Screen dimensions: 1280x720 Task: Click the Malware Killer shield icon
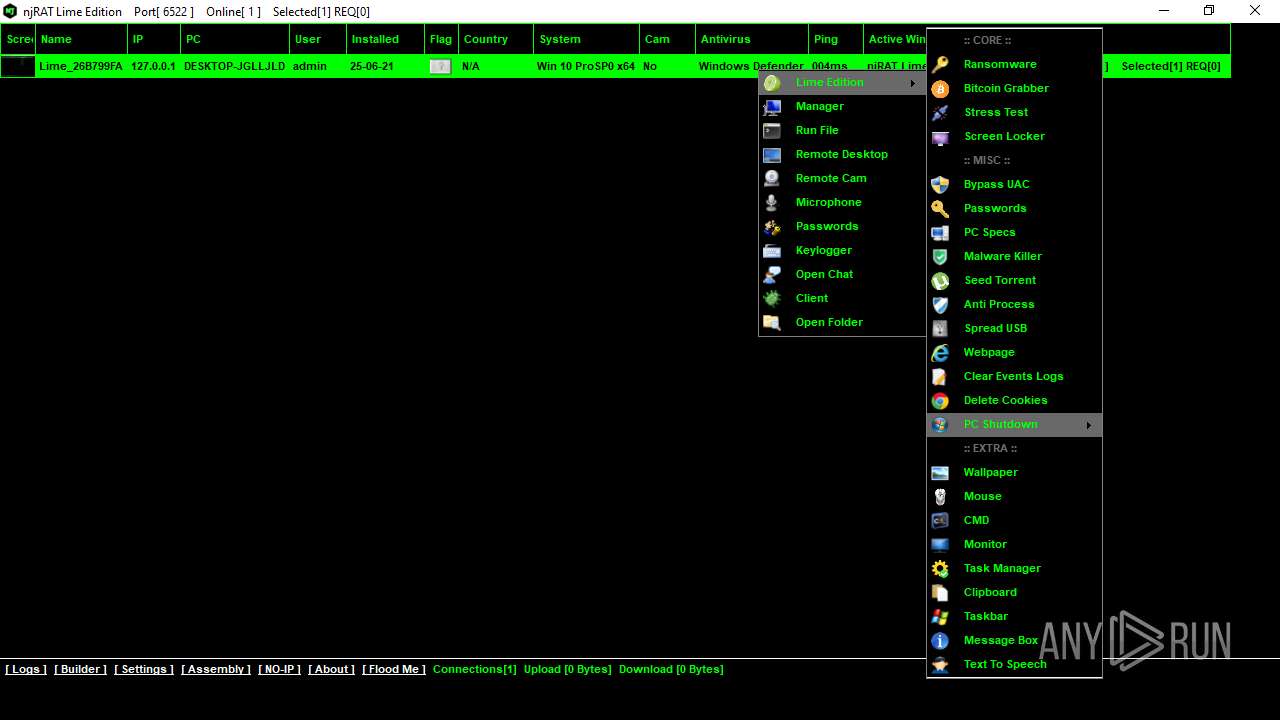[940, 256]
